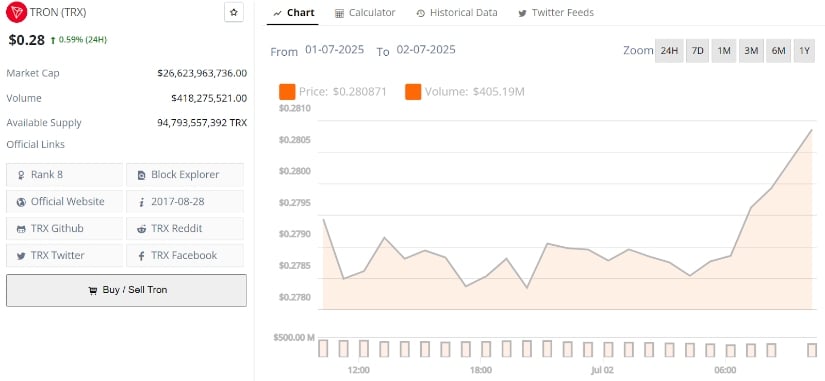Open TRX Github icon link
The image size is (825, 381).
point(21,229)
